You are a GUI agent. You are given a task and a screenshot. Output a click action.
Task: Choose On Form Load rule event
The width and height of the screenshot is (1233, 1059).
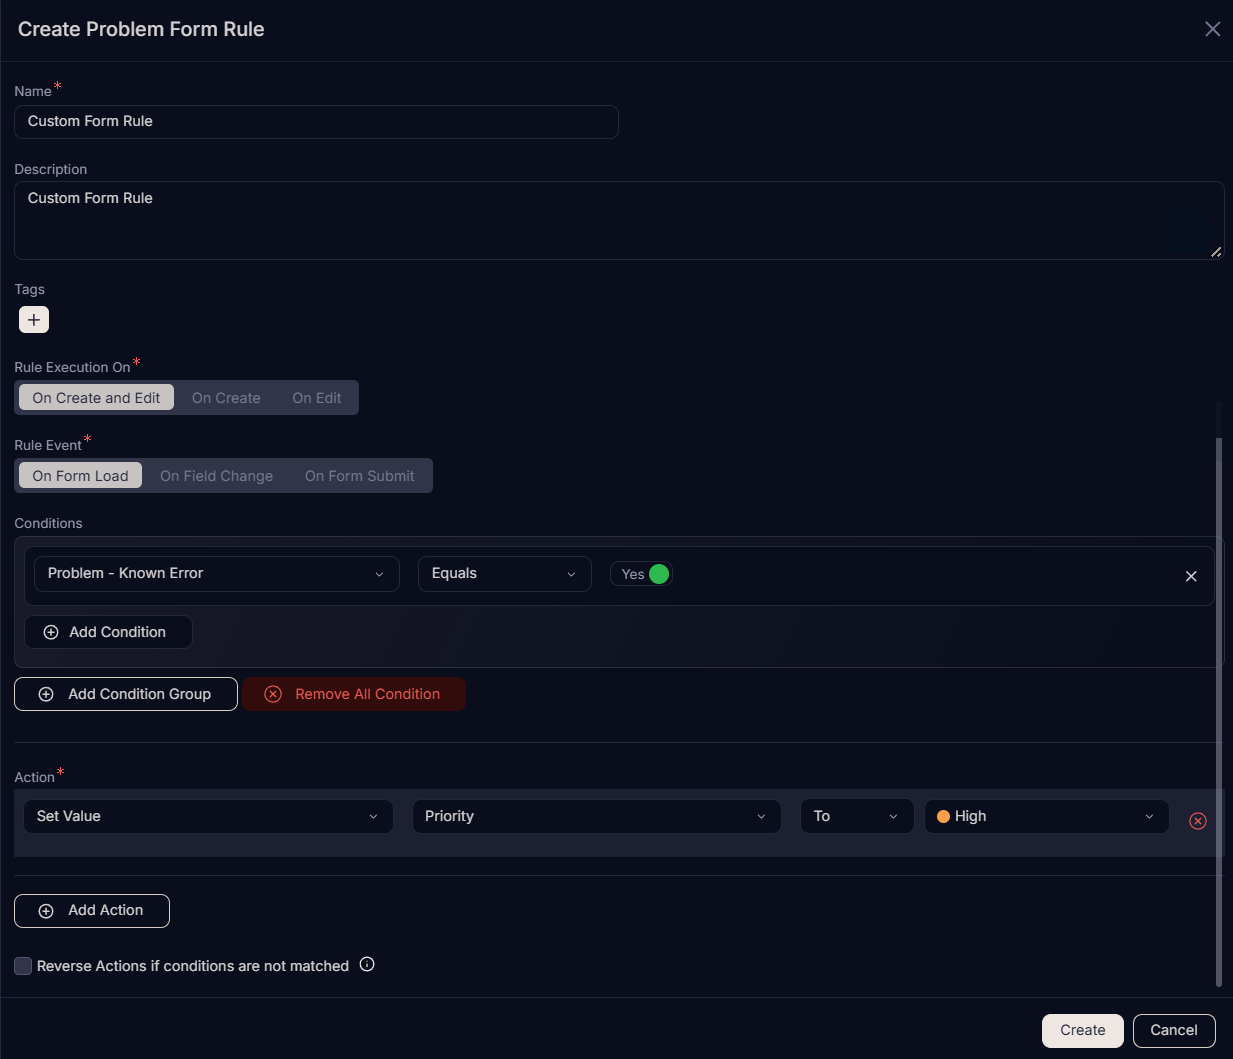(80, 476)
